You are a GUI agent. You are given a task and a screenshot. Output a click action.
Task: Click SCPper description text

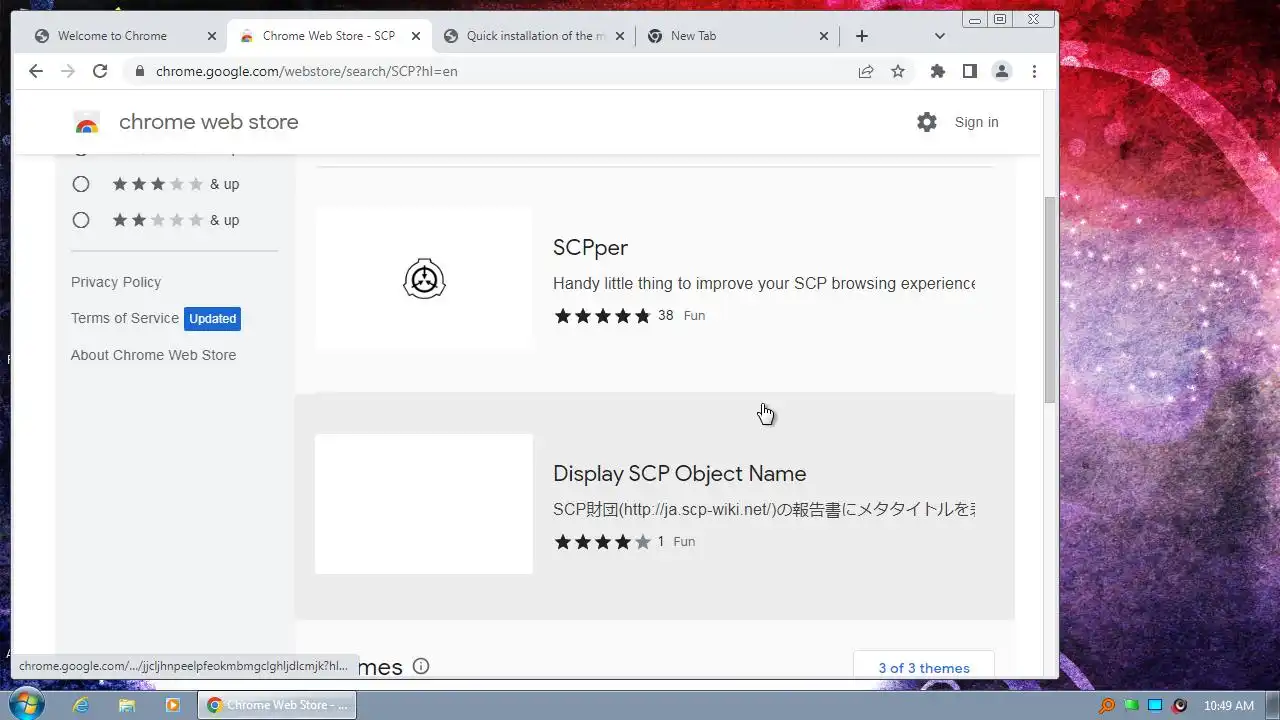click(764, 283)
